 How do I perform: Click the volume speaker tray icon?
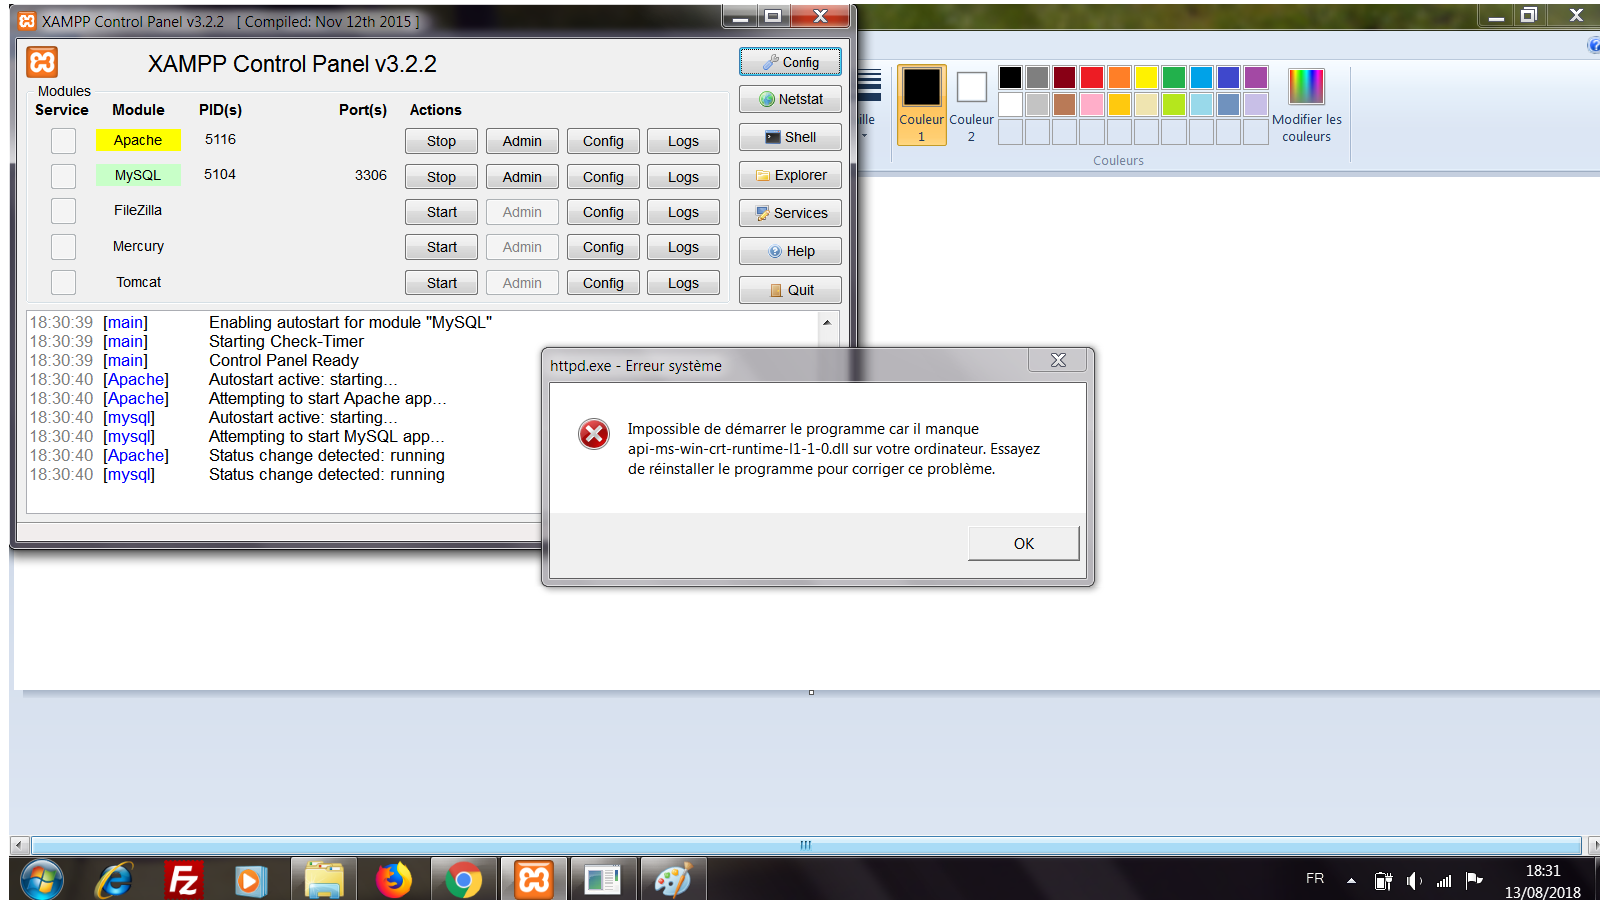click(1413, 881)
